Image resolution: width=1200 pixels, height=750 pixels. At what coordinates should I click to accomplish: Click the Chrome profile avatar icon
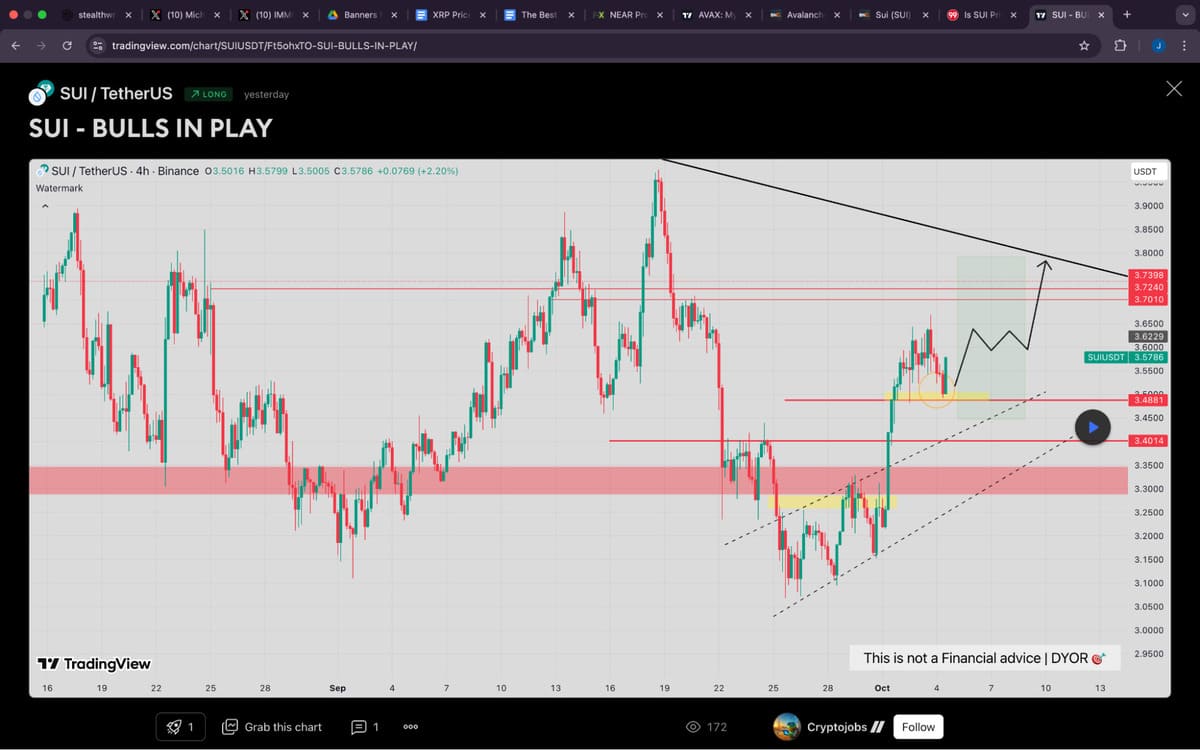[1158, 46]
